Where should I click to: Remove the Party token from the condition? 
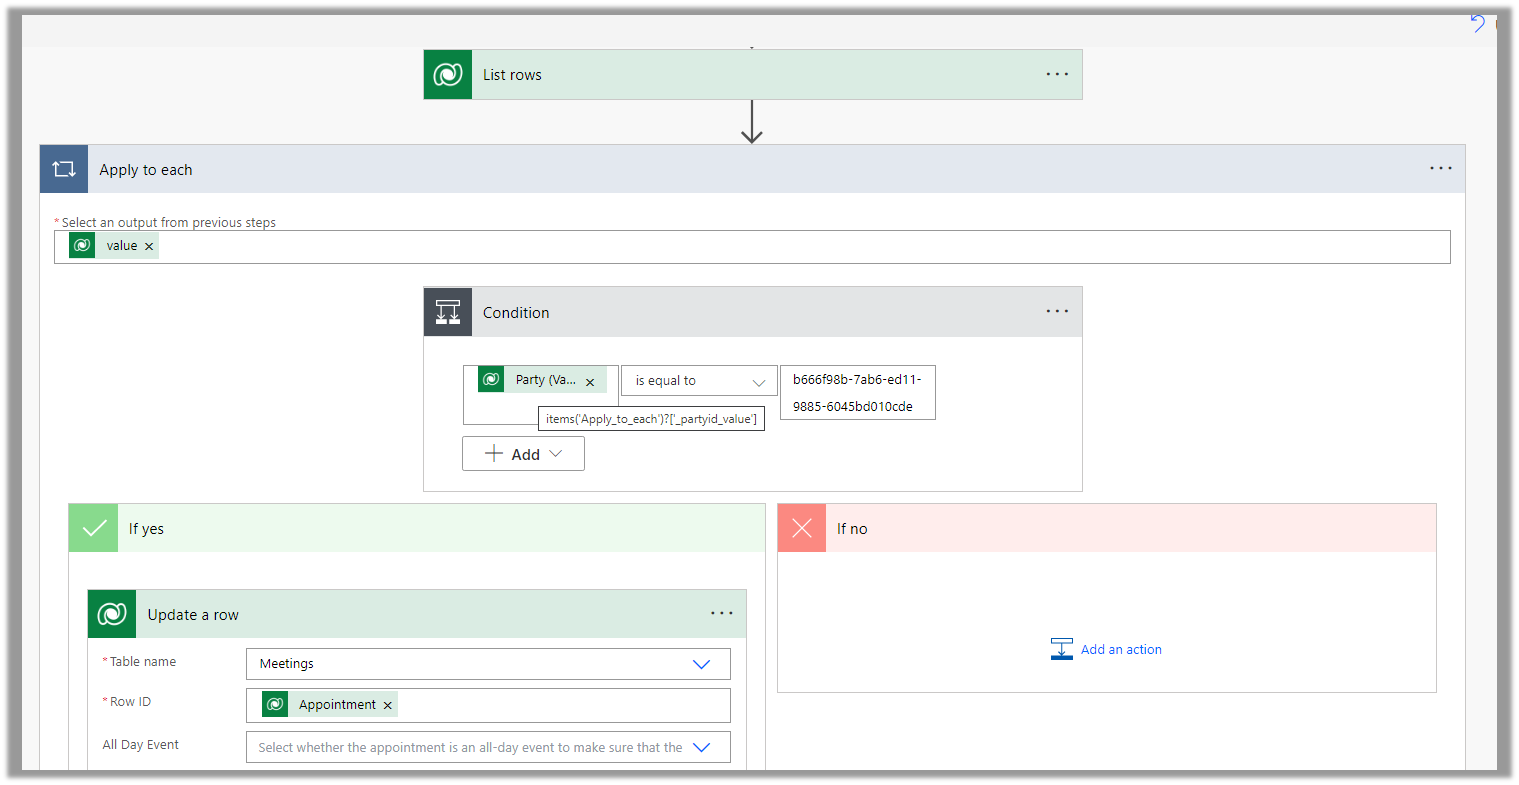coord(590,382)
